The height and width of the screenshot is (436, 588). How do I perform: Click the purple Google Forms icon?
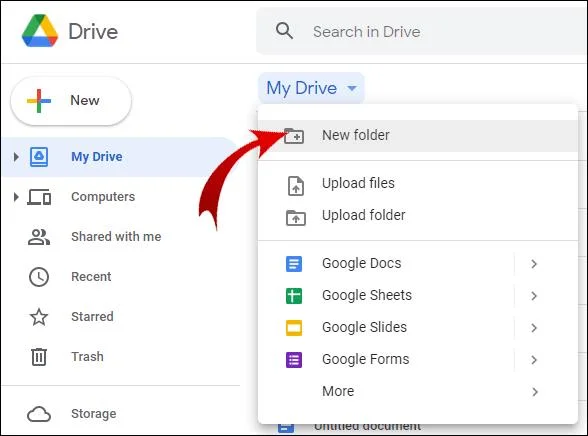(x=294, y=360)
